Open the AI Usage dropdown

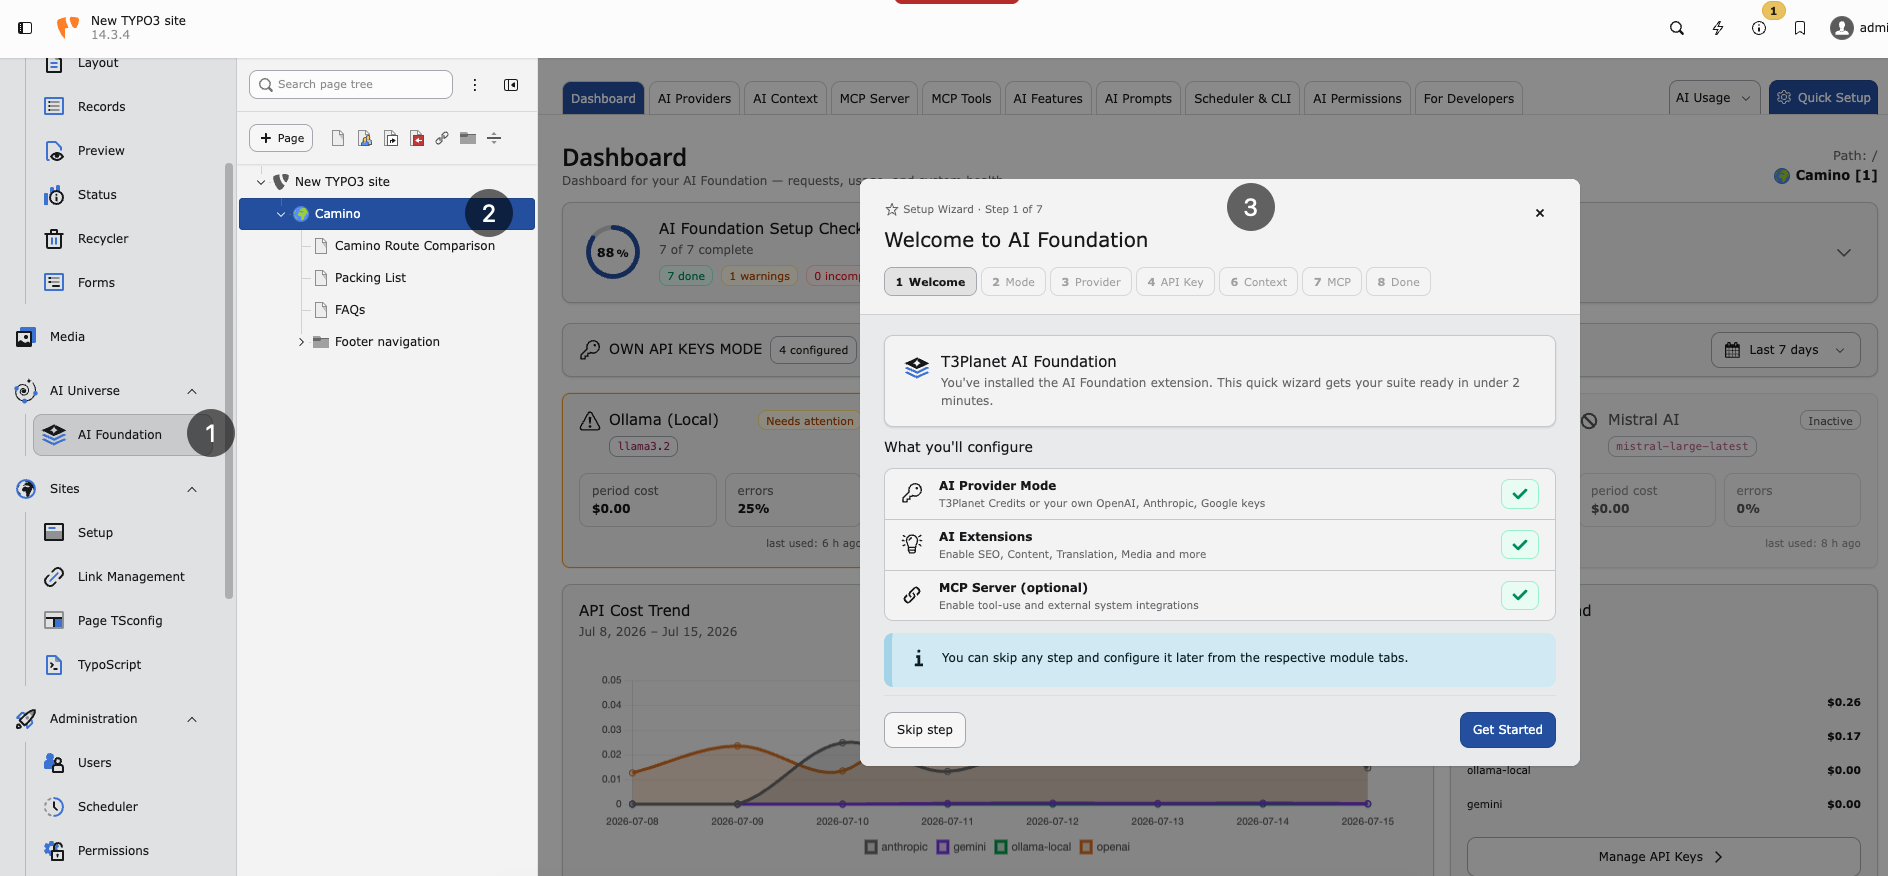(1714, 98)
